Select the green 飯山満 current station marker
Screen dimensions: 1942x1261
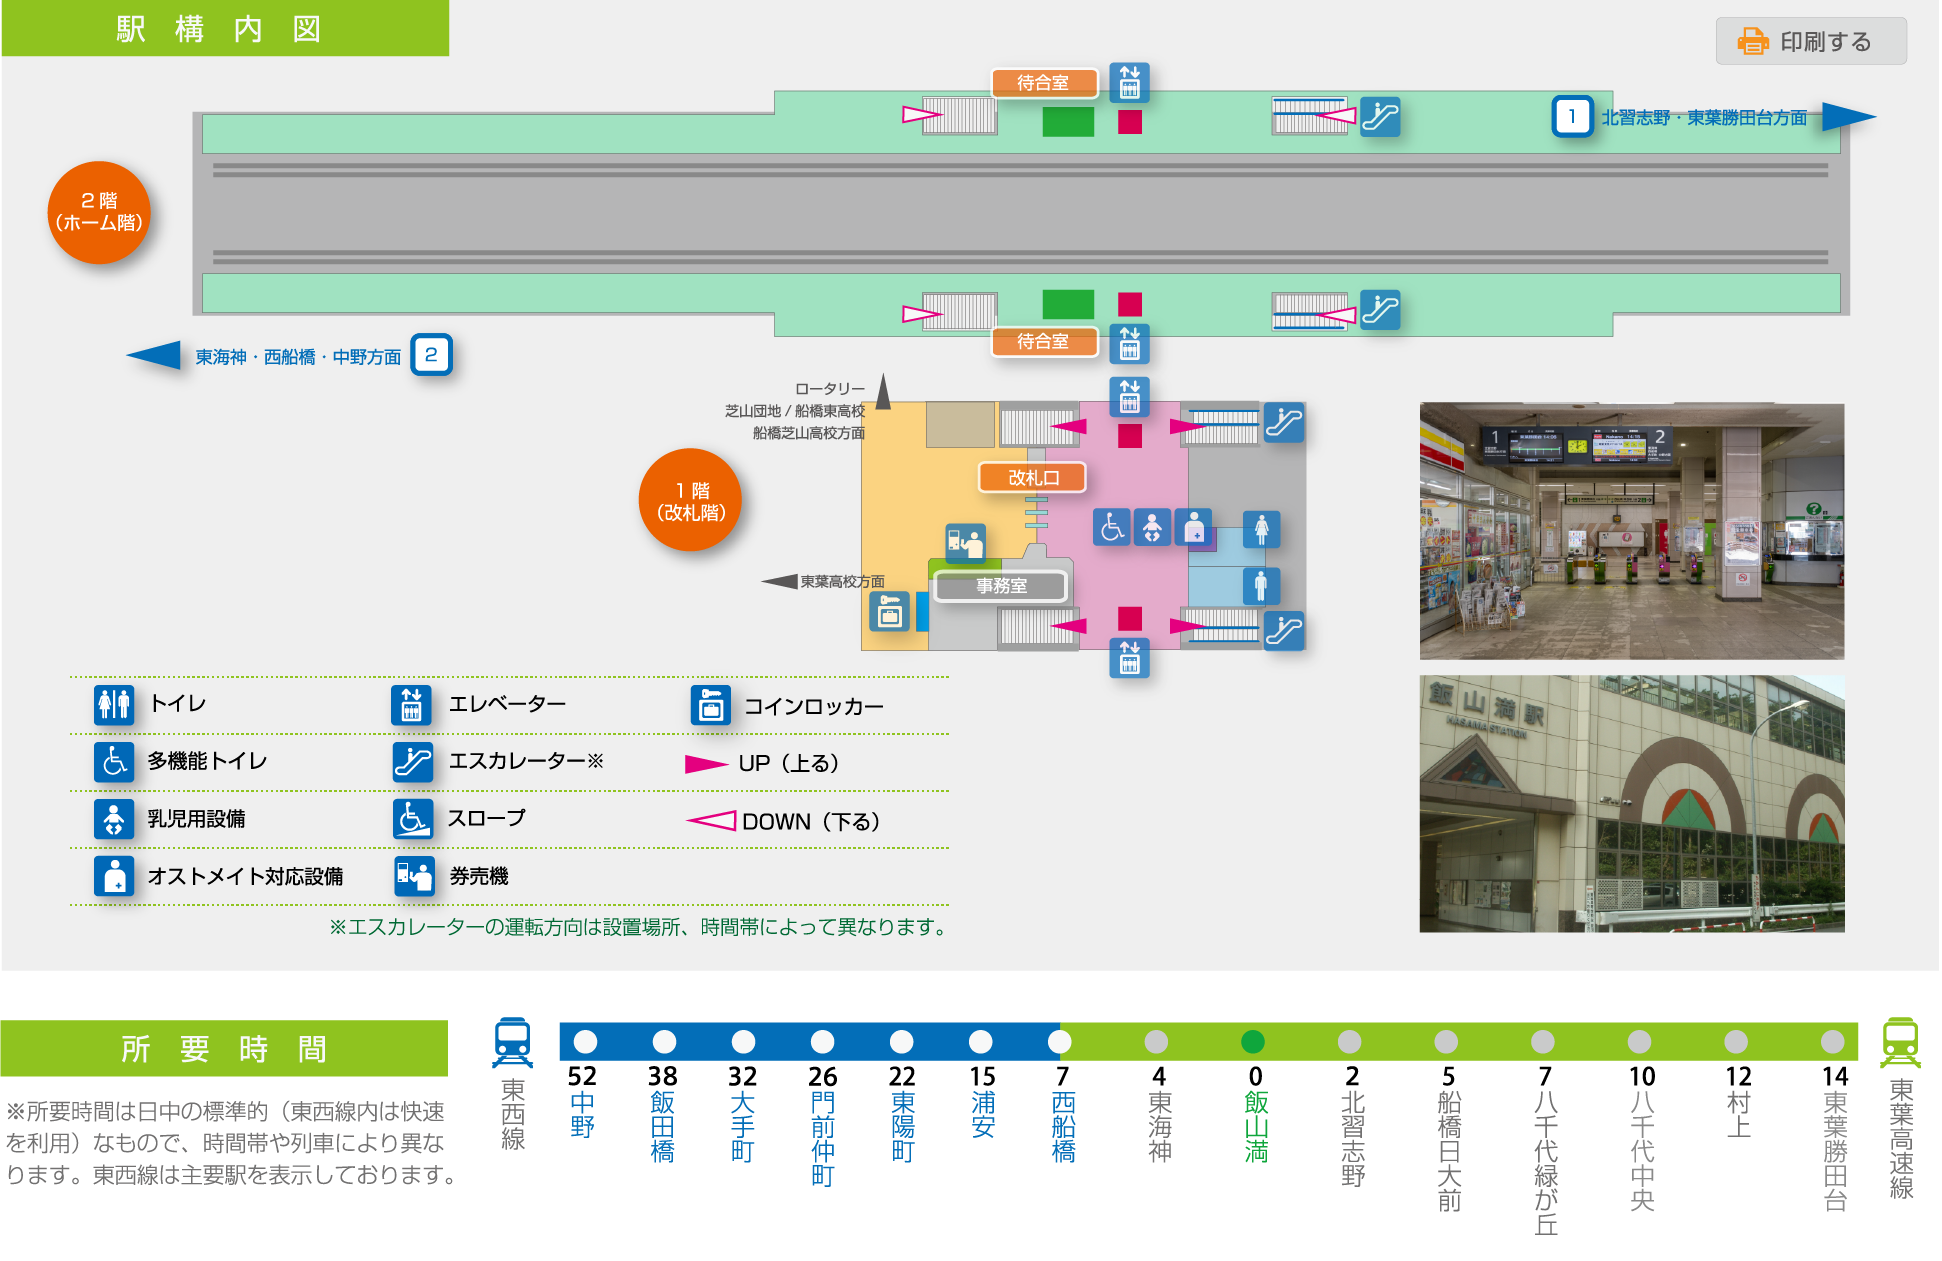(1253, 1042)
